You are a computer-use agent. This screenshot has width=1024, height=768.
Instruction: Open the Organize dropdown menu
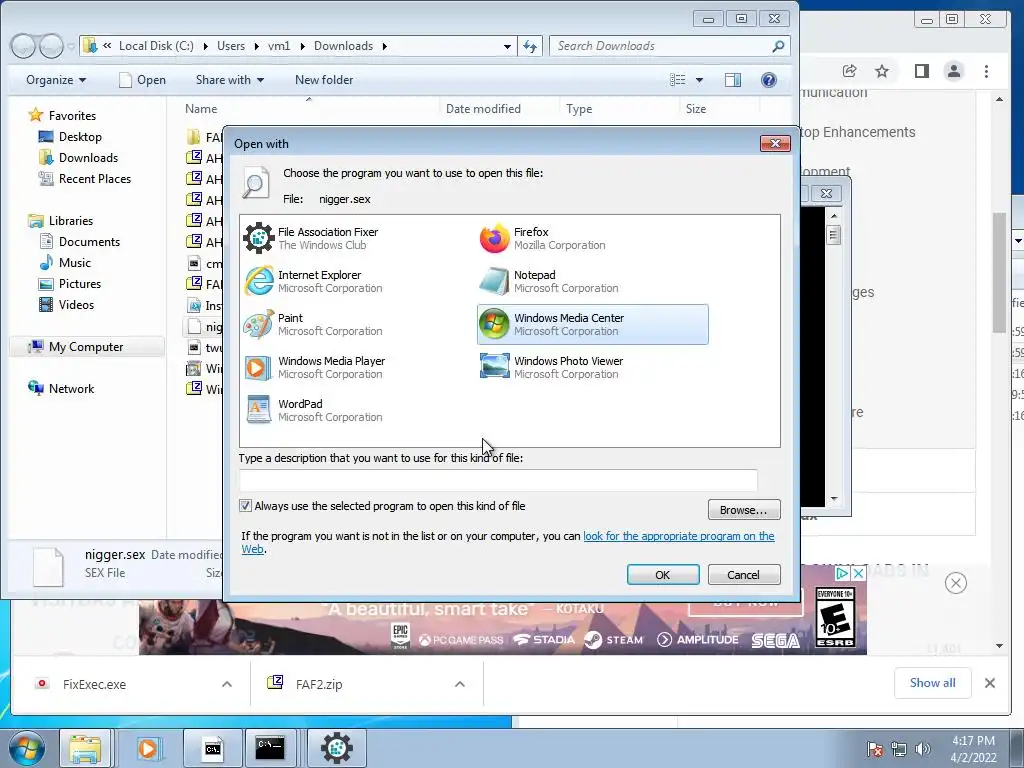point(56,80)
